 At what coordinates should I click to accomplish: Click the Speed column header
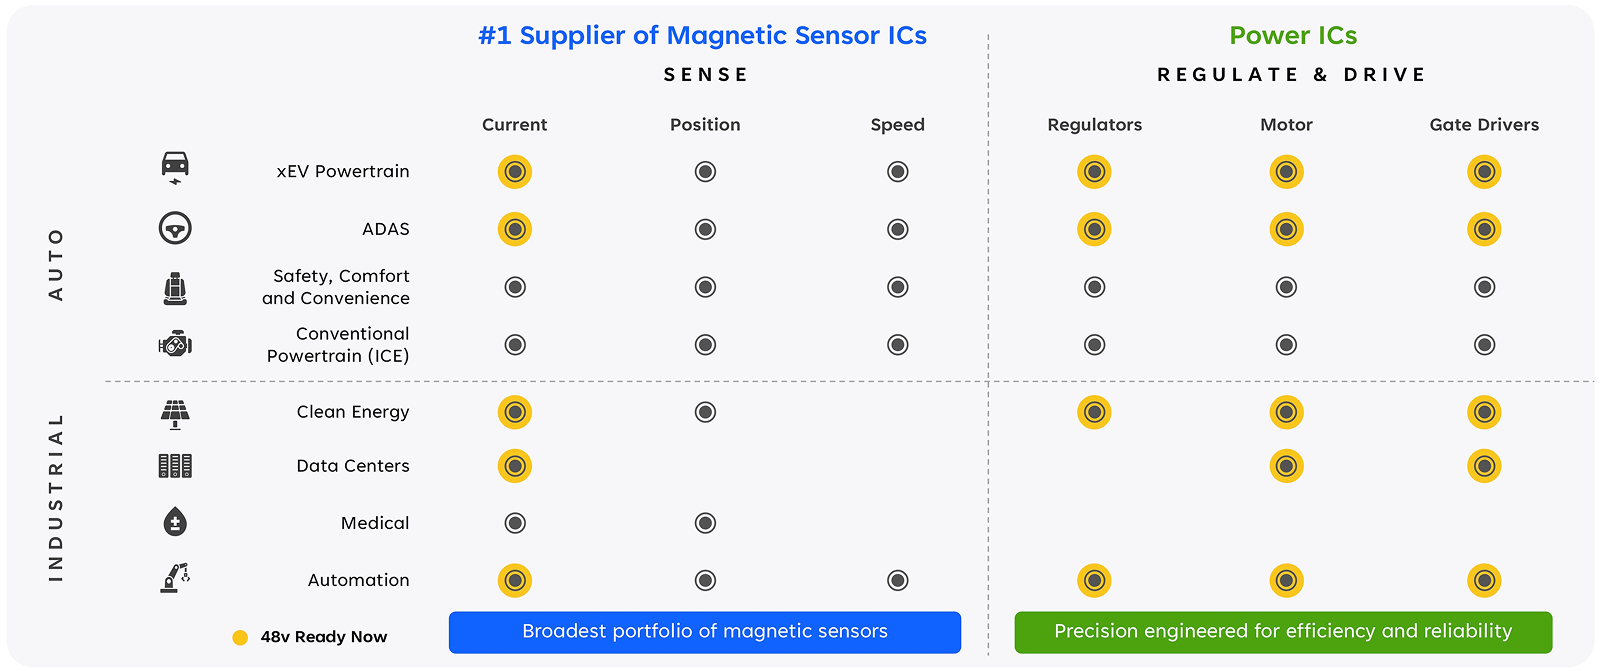click(897, 125)
